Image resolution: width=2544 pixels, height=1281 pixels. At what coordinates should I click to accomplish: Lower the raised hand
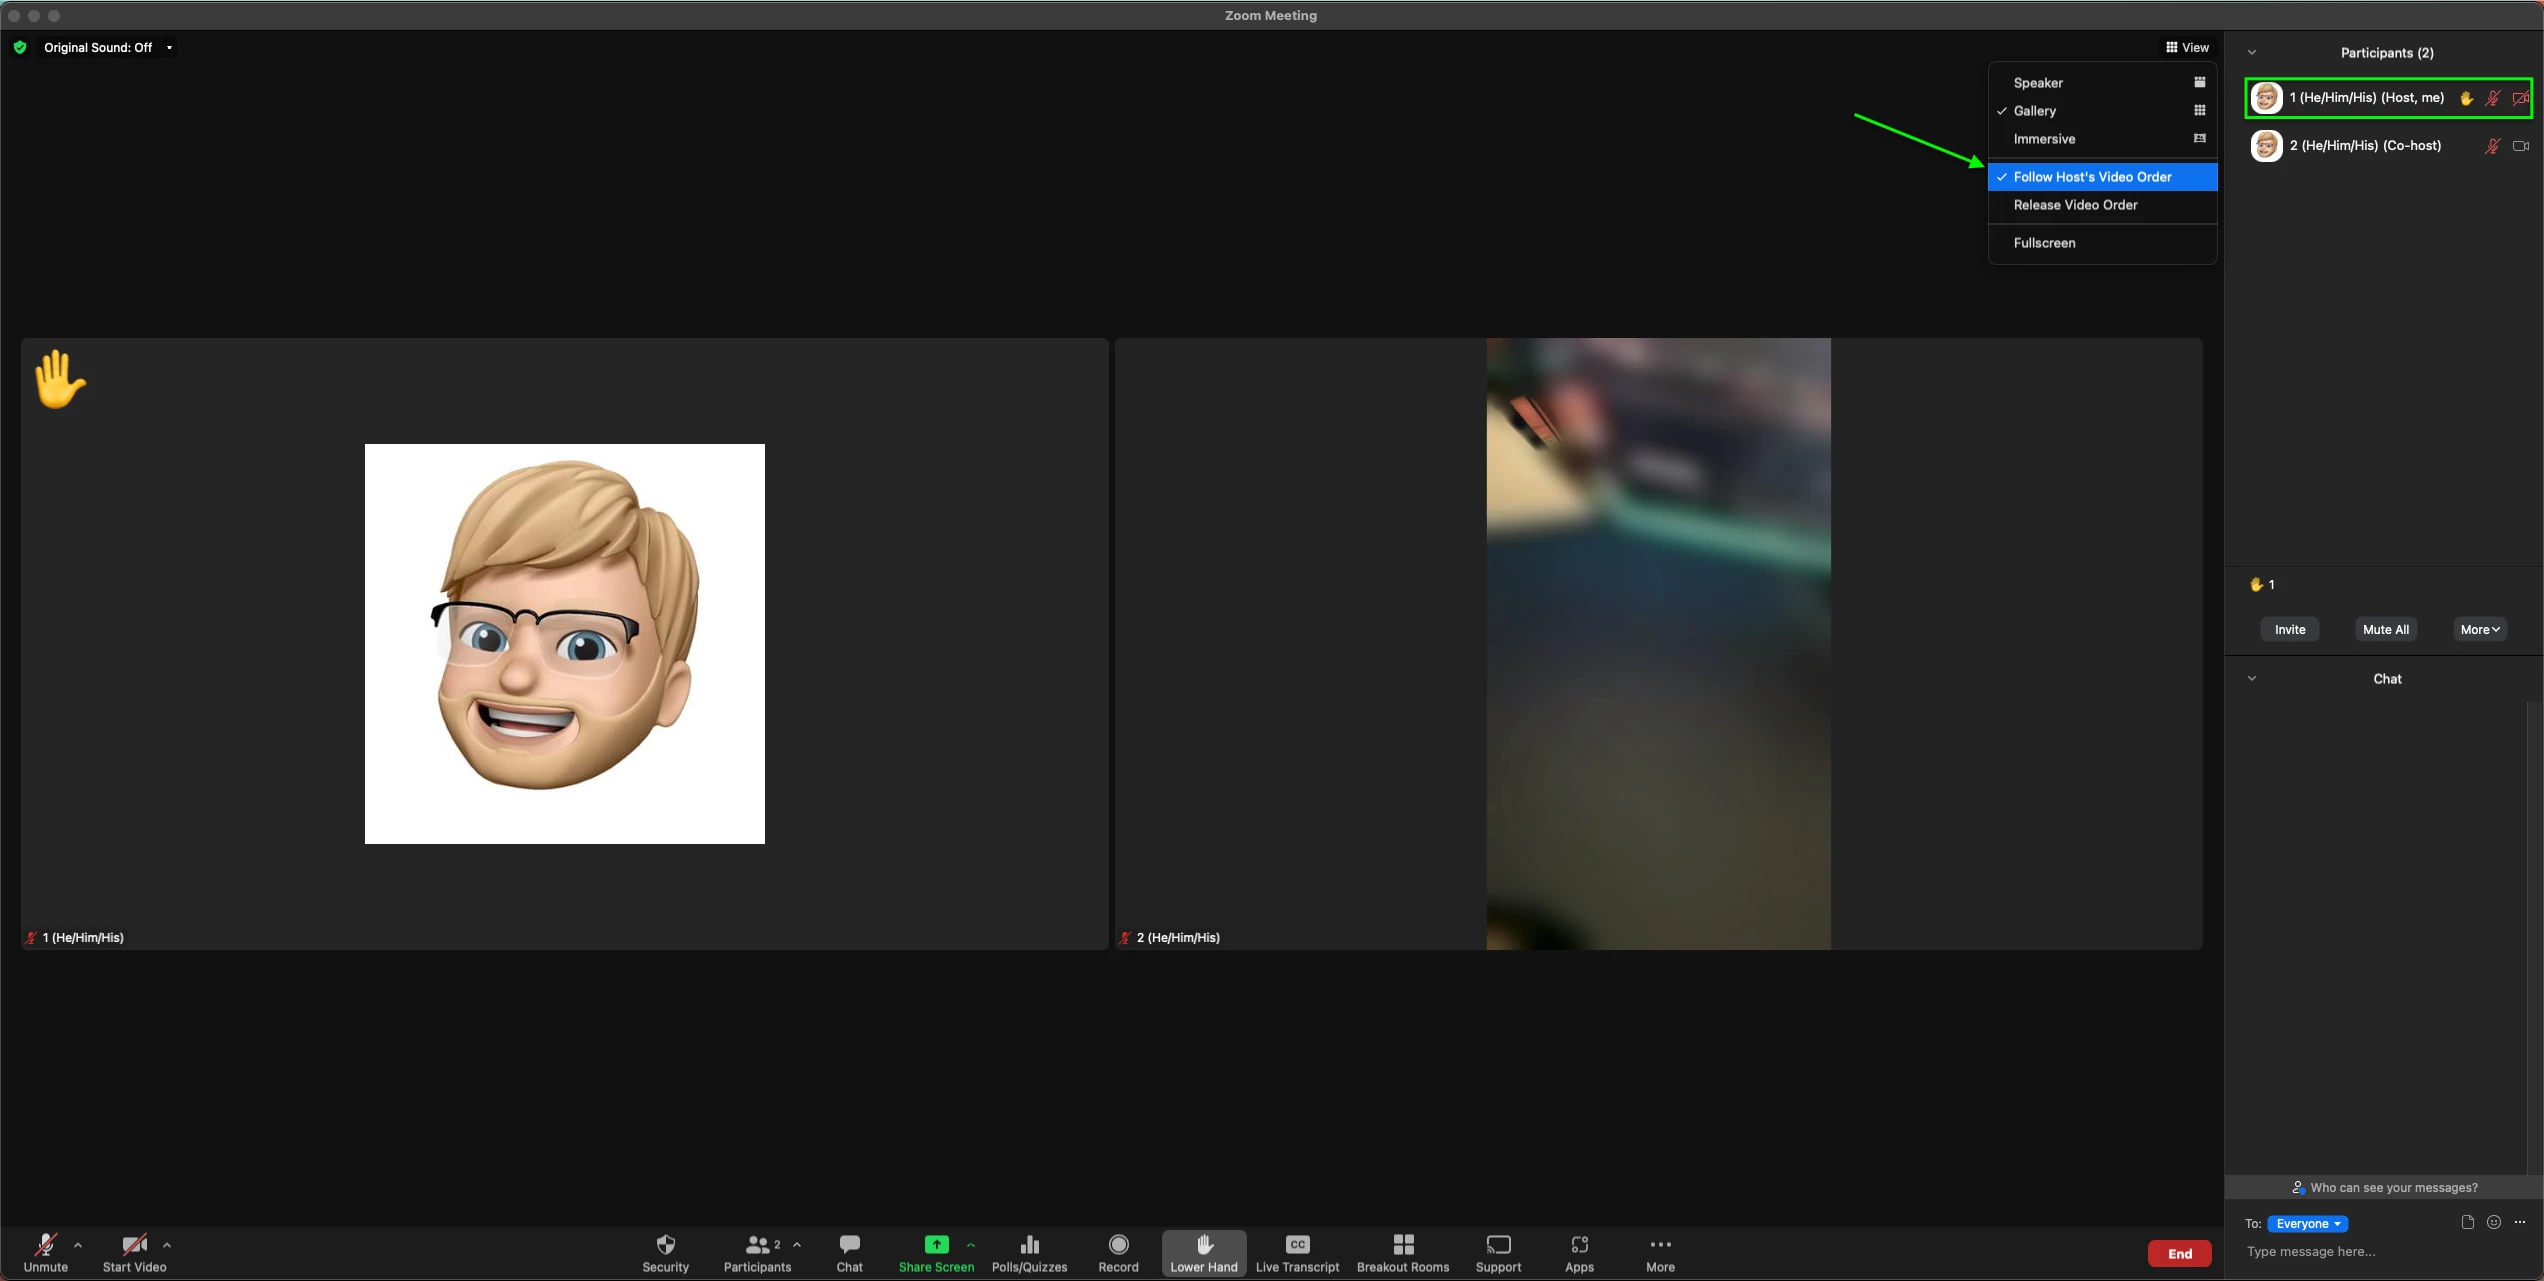click(x=1204, y=1252)
